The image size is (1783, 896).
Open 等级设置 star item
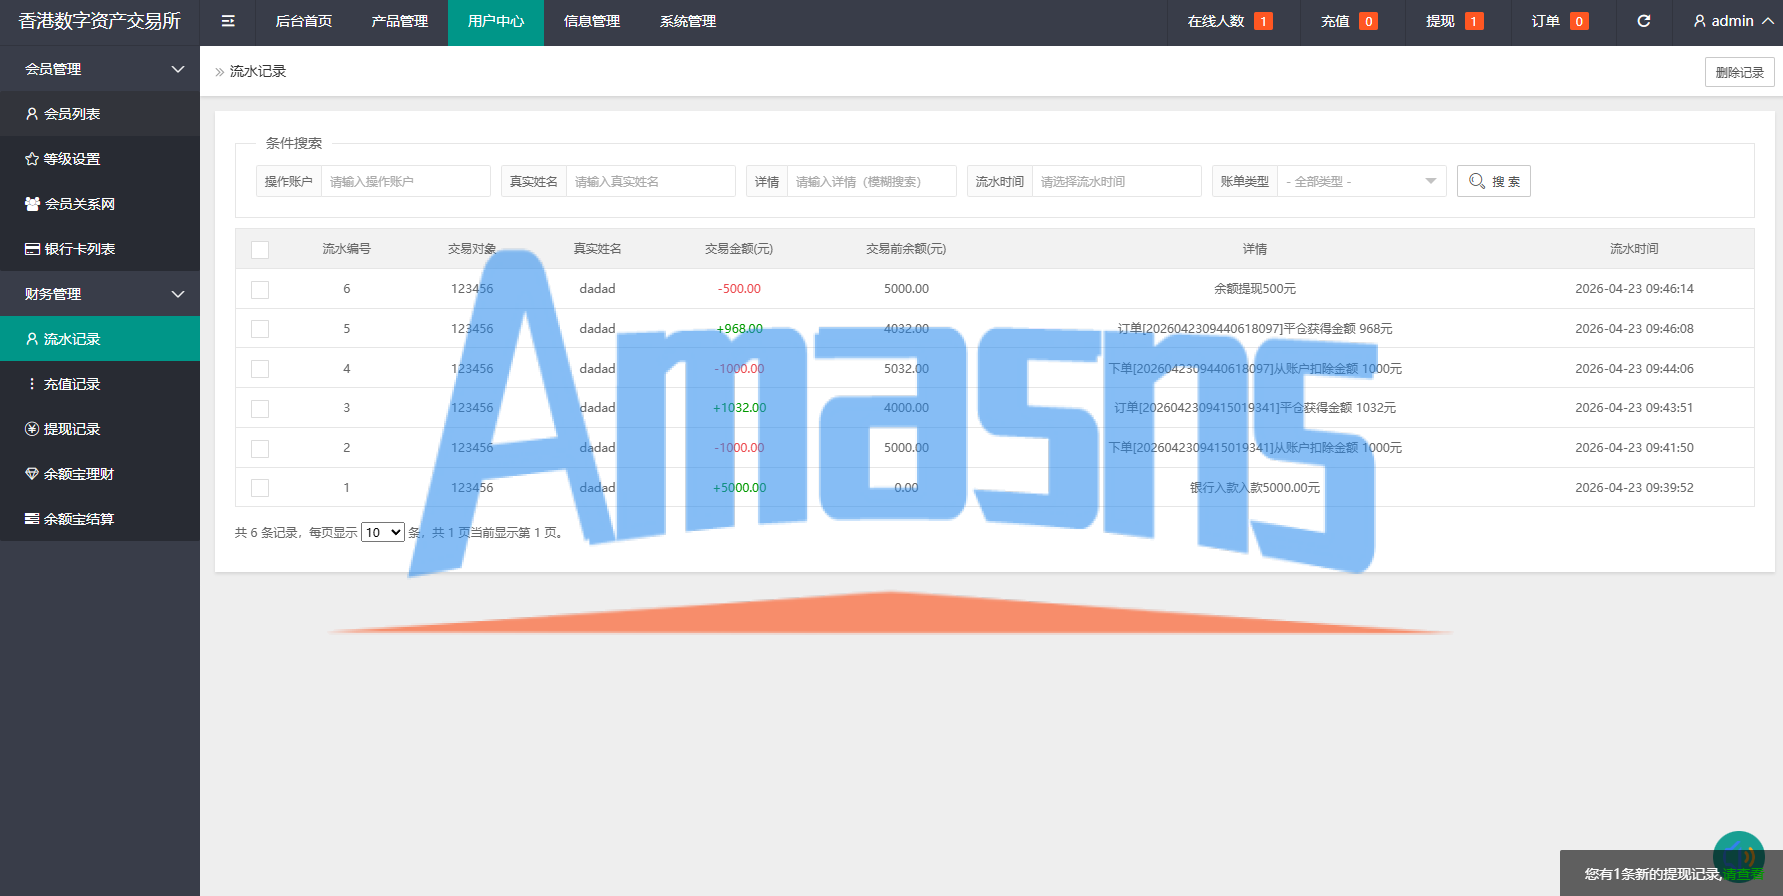pos(100,159)
